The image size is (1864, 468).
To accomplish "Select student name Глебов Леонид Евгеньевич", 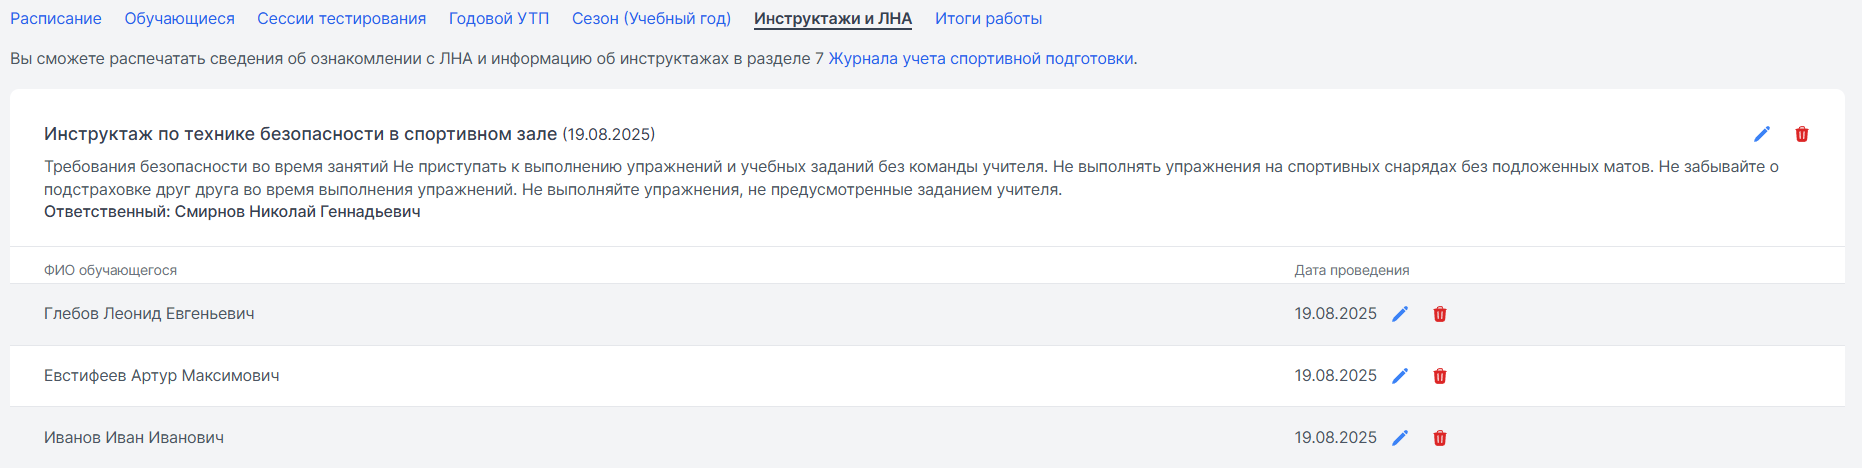I will [149, 314].
